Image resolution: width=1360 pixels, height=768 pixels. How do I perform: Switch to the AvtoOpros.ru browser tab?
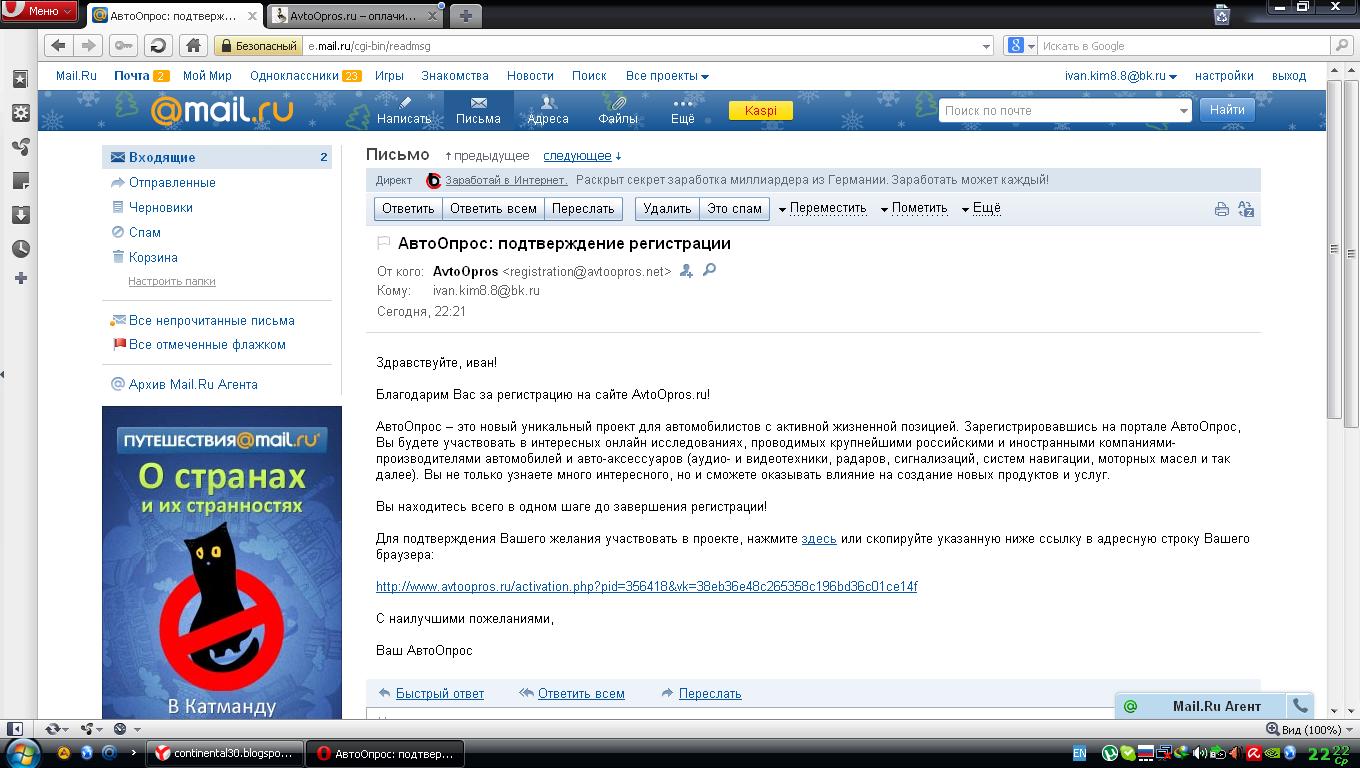(357, 15)
